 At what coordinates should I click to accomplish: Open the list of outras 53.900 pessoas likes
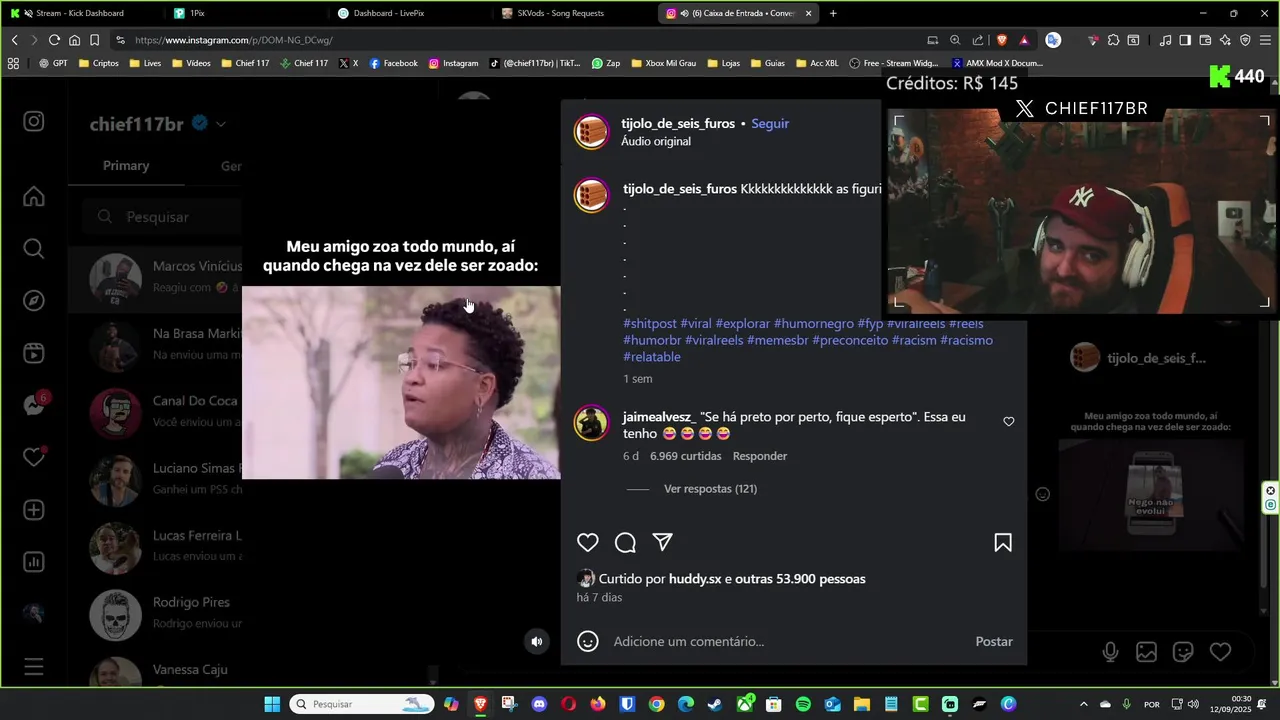[800, 579]
